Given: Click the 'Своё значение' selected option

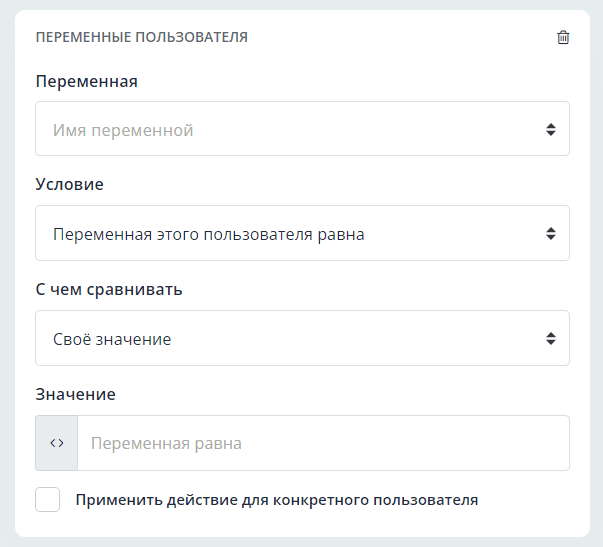Looking at the screenshot, I should [x=112, y=339].
